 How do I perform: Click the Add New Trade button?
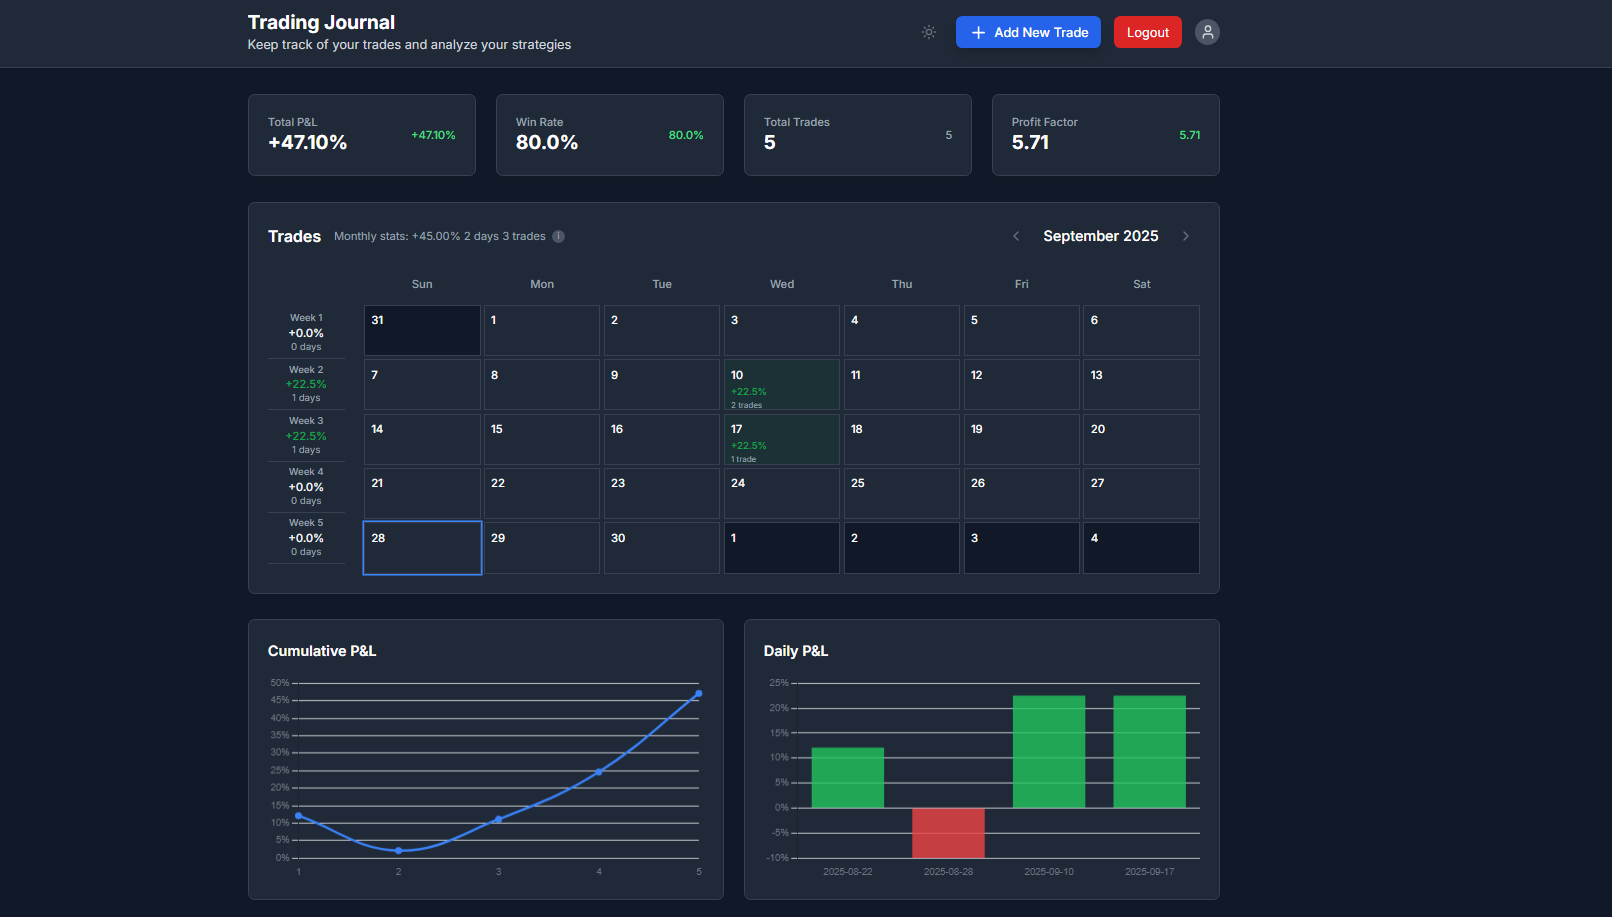(1028, 32)
